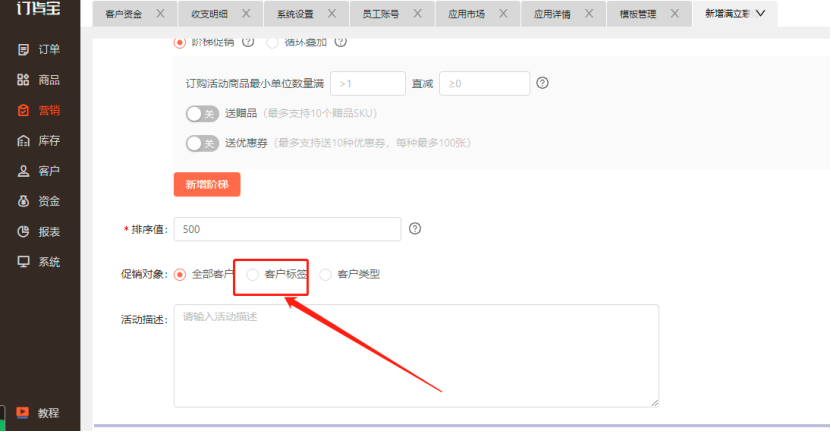Image resolution: width=831 pixels, height=432 pixels.
Task: Close the 应用详情 tab
Action: [589, 13]
